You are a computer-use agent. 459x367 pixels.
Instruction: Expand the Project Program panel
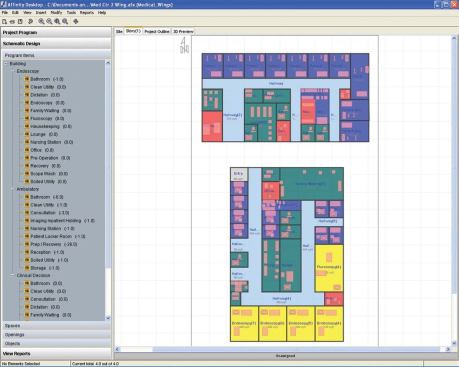coord(56,33)
